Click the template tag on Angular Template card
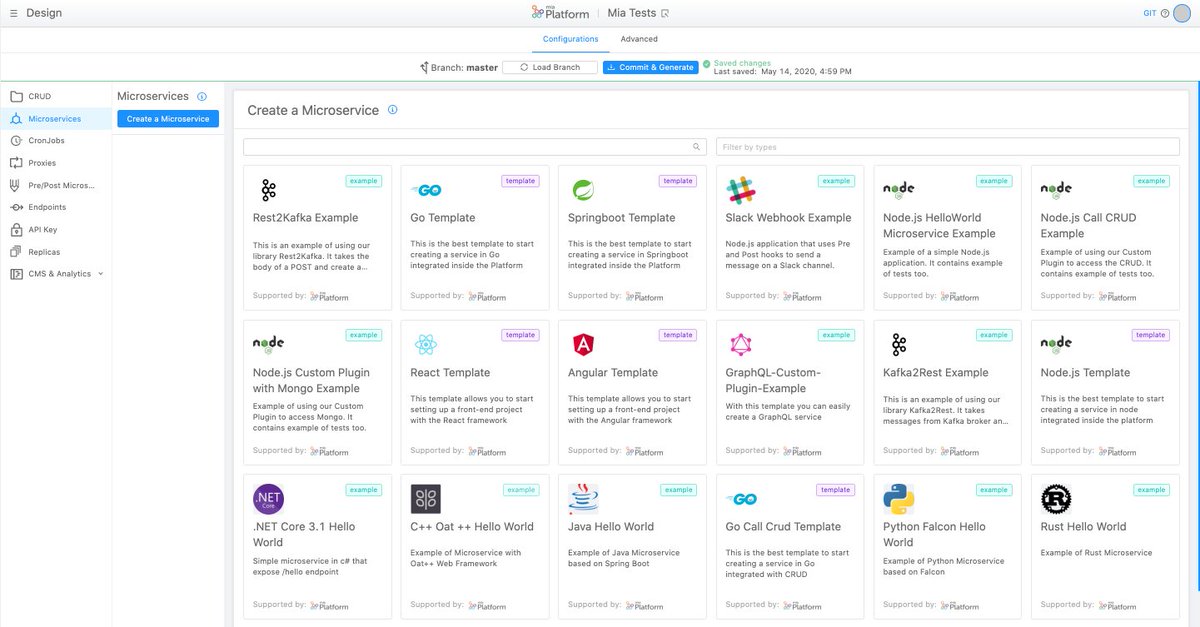The image size is (1200, 627). (x=678, y=336)
